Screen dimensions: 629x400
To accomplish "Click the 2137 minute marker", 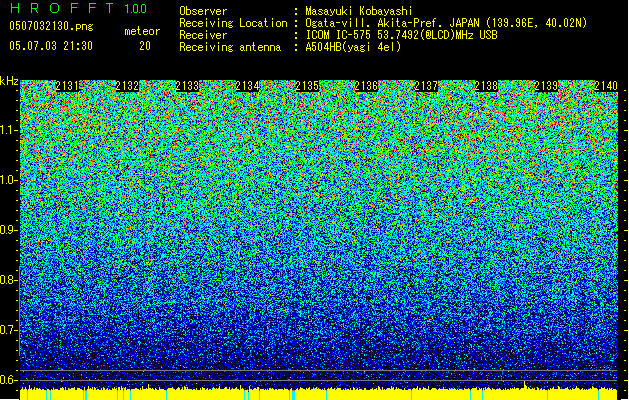I will click(426, 86).
